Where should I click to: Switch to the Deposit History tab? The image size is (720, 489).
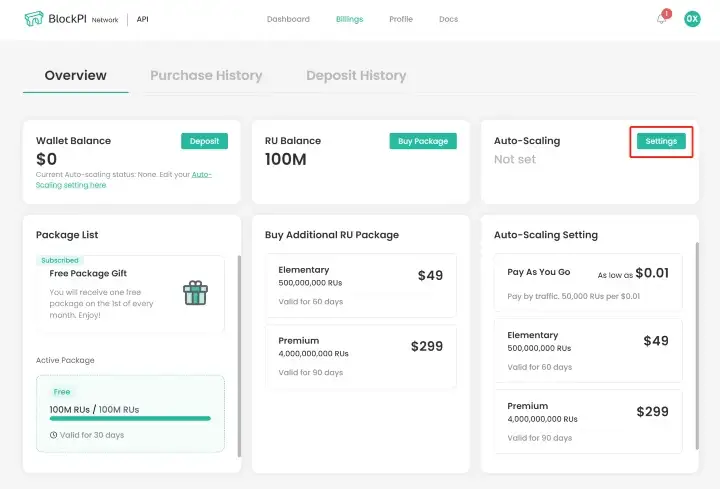pos(356,75)
